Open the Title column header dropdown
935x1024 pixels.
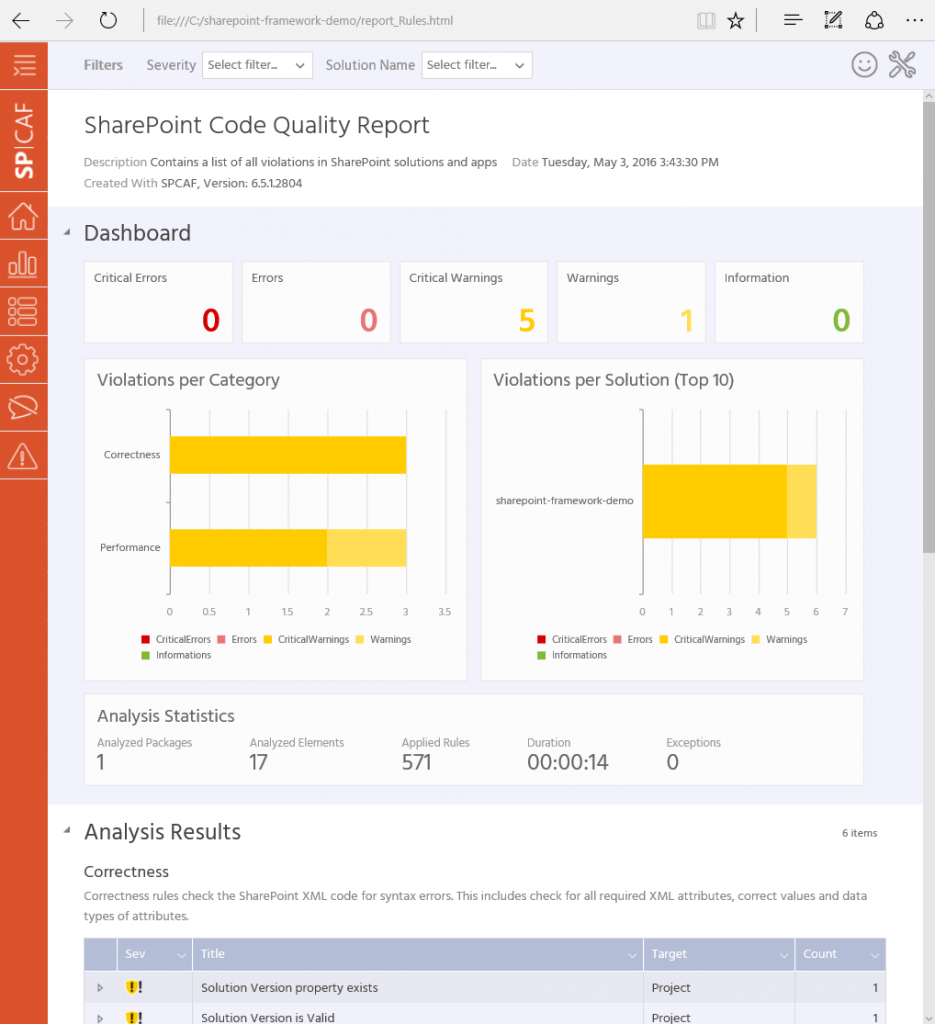(x=632, y=955)
